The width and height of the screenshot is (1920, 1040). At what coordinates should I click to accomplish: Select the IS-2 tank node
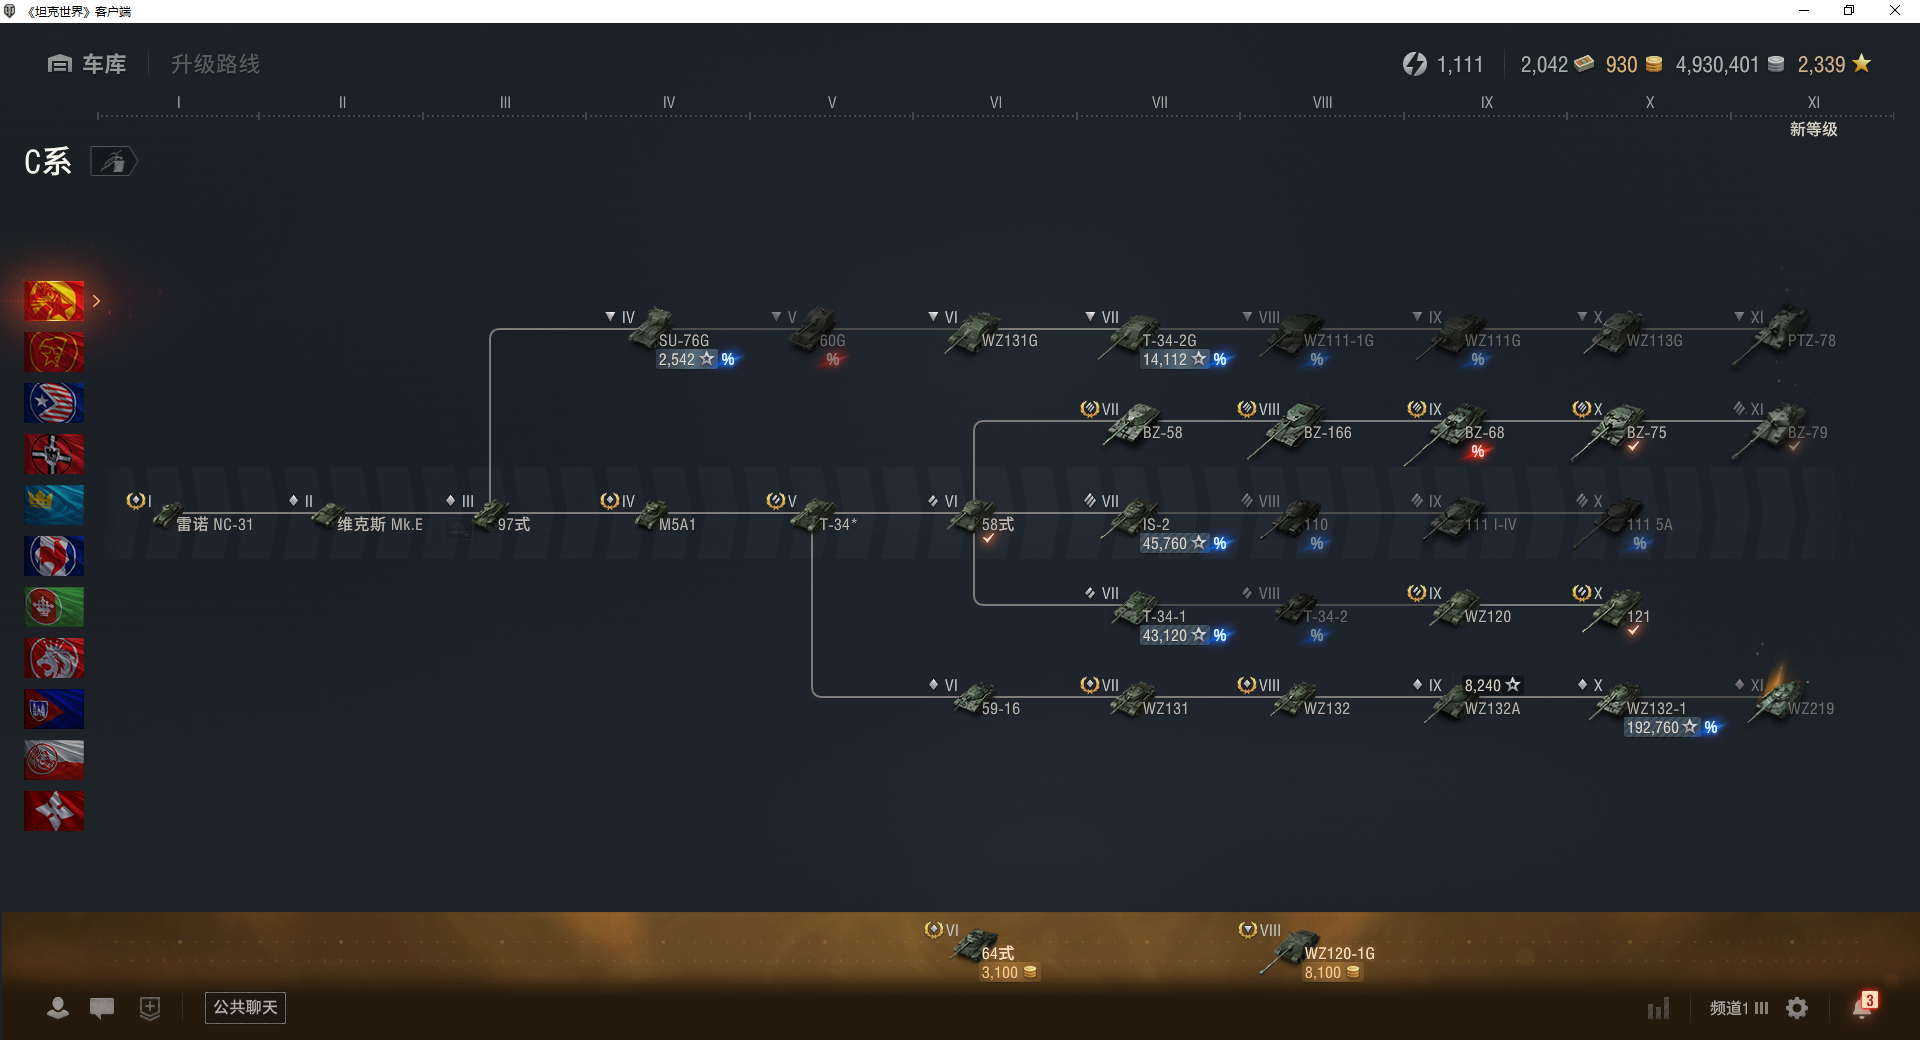click(1160, 522)
